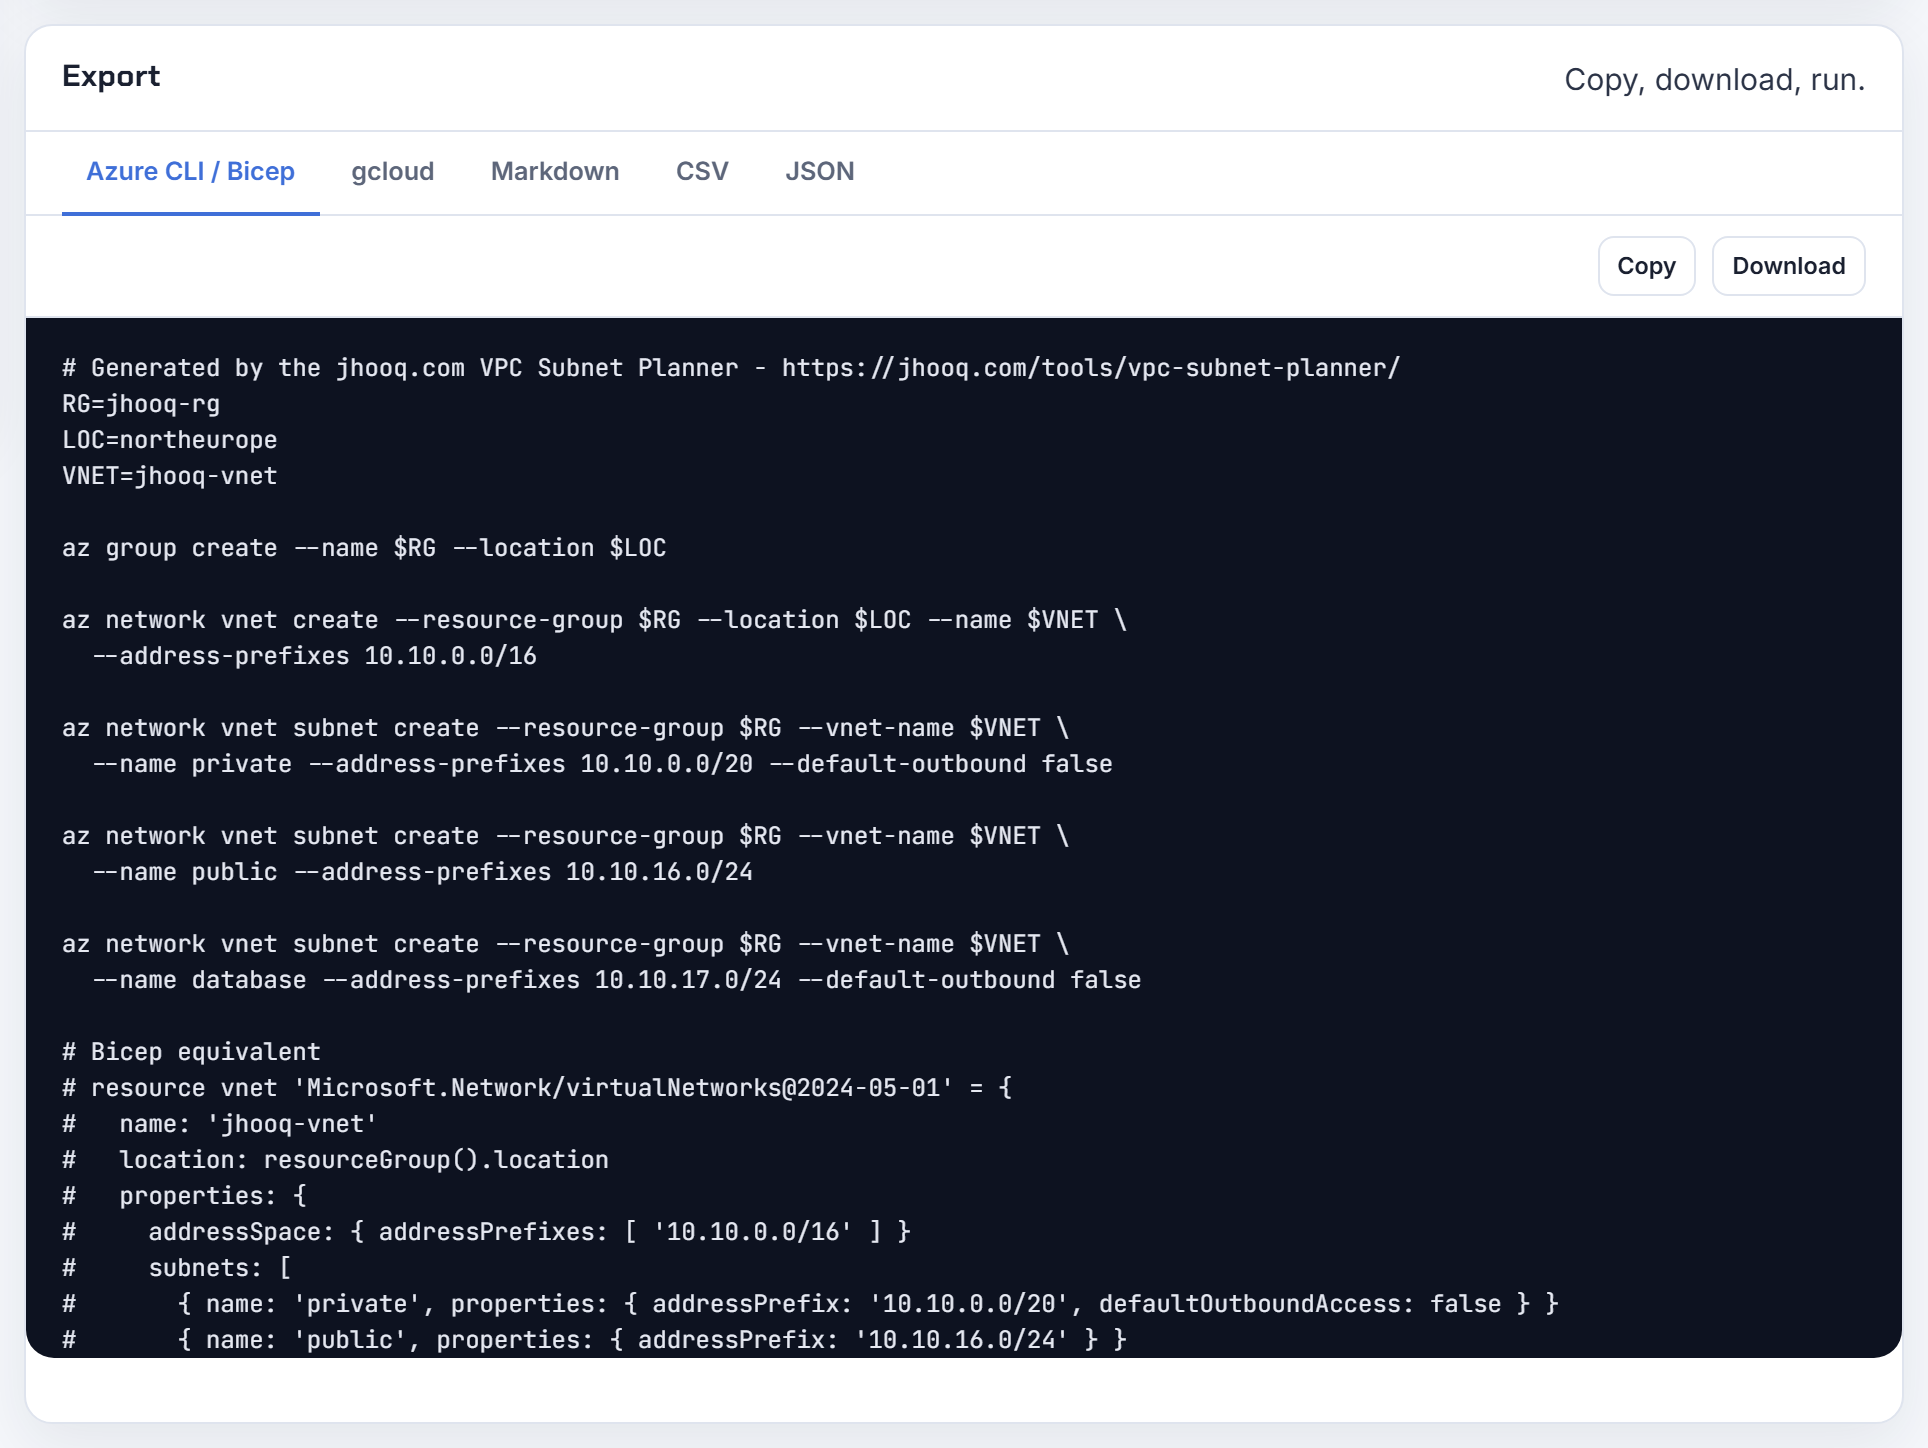Screen dimensions: 1928x1448
Task: Click the 'addressSpace' Bicep line
Action: [x=487, y=1232]
